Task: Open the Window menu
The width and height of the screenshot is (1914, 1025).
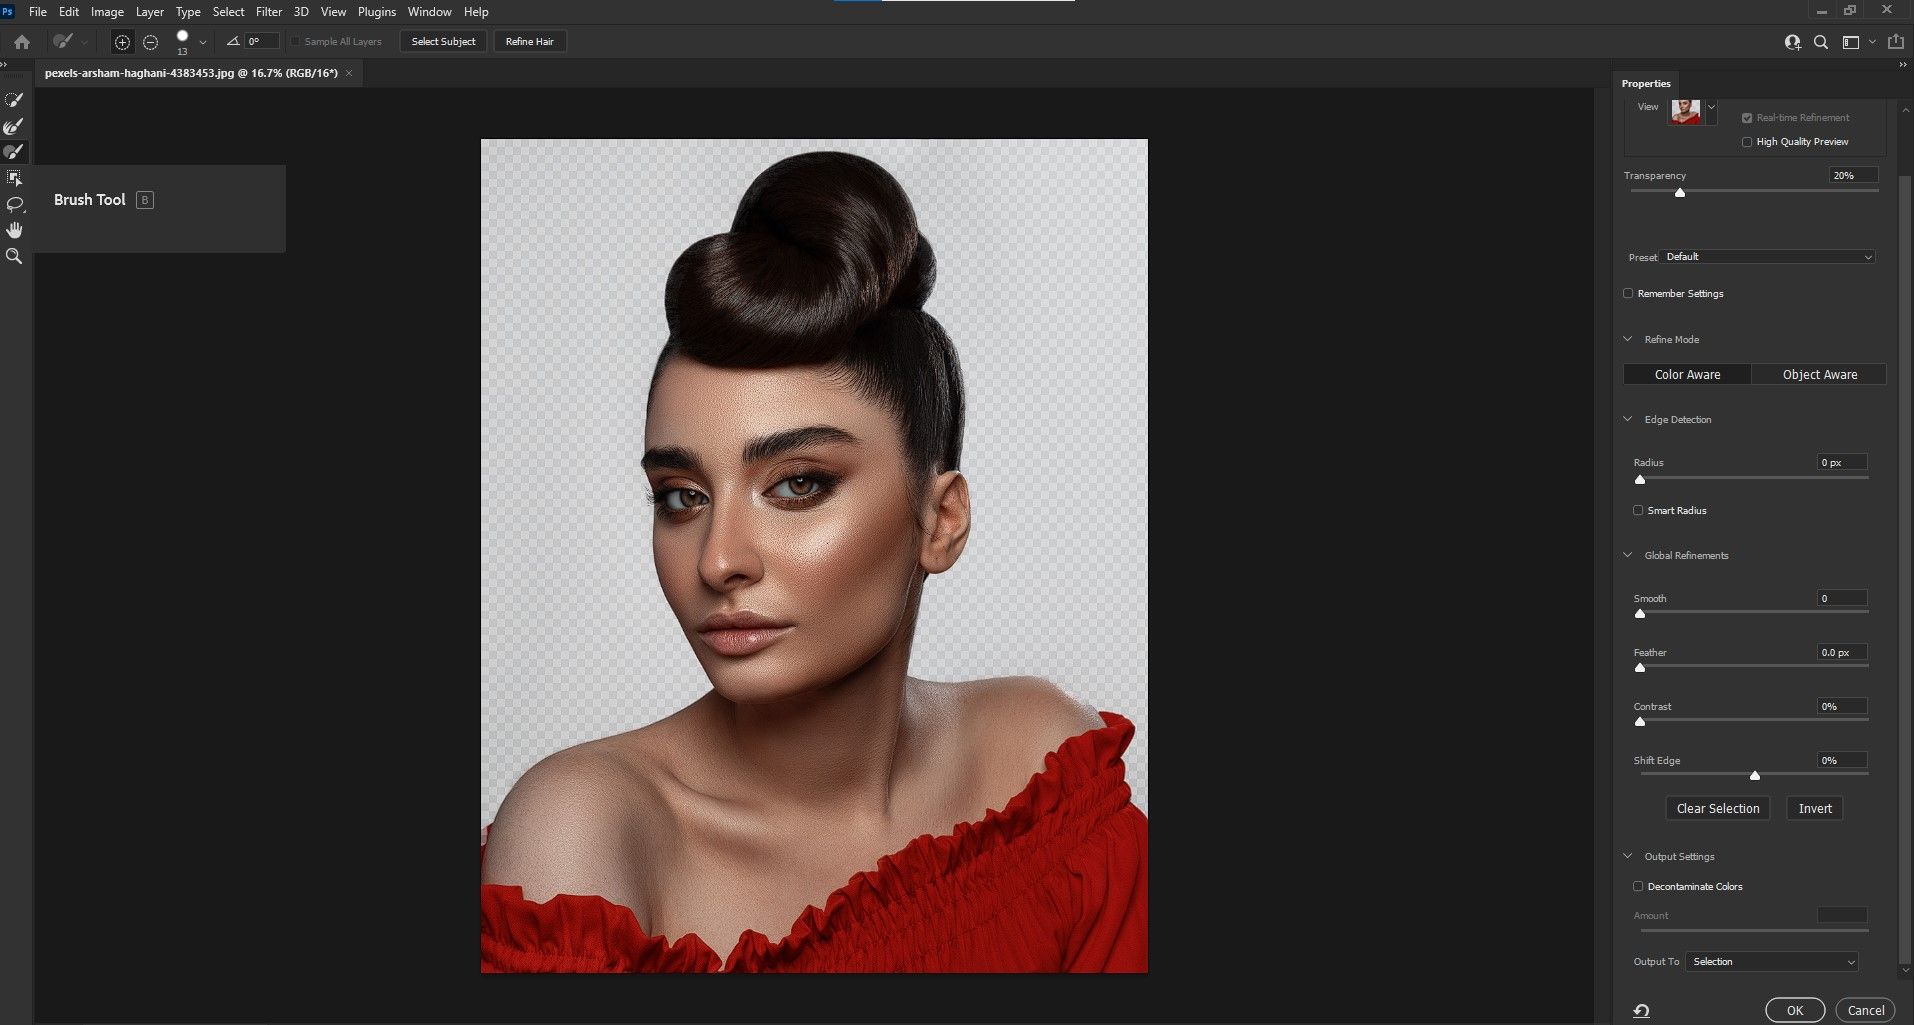Action: click(429, 12)
